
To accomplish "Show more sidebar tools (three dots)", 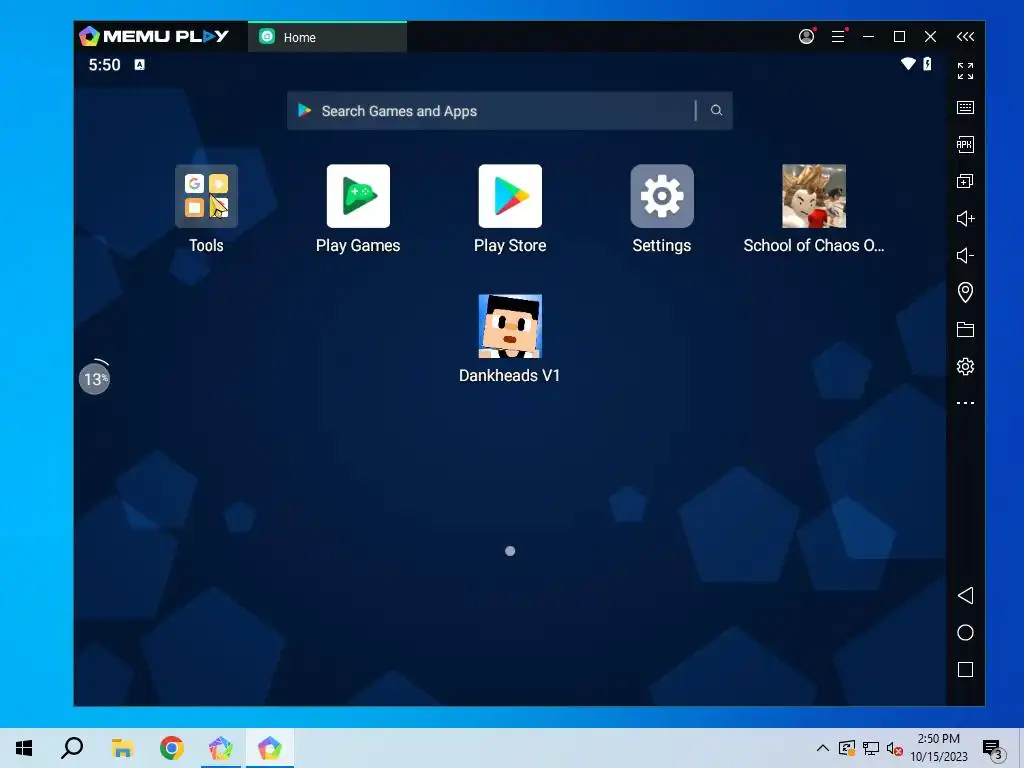I will [965, 403].
